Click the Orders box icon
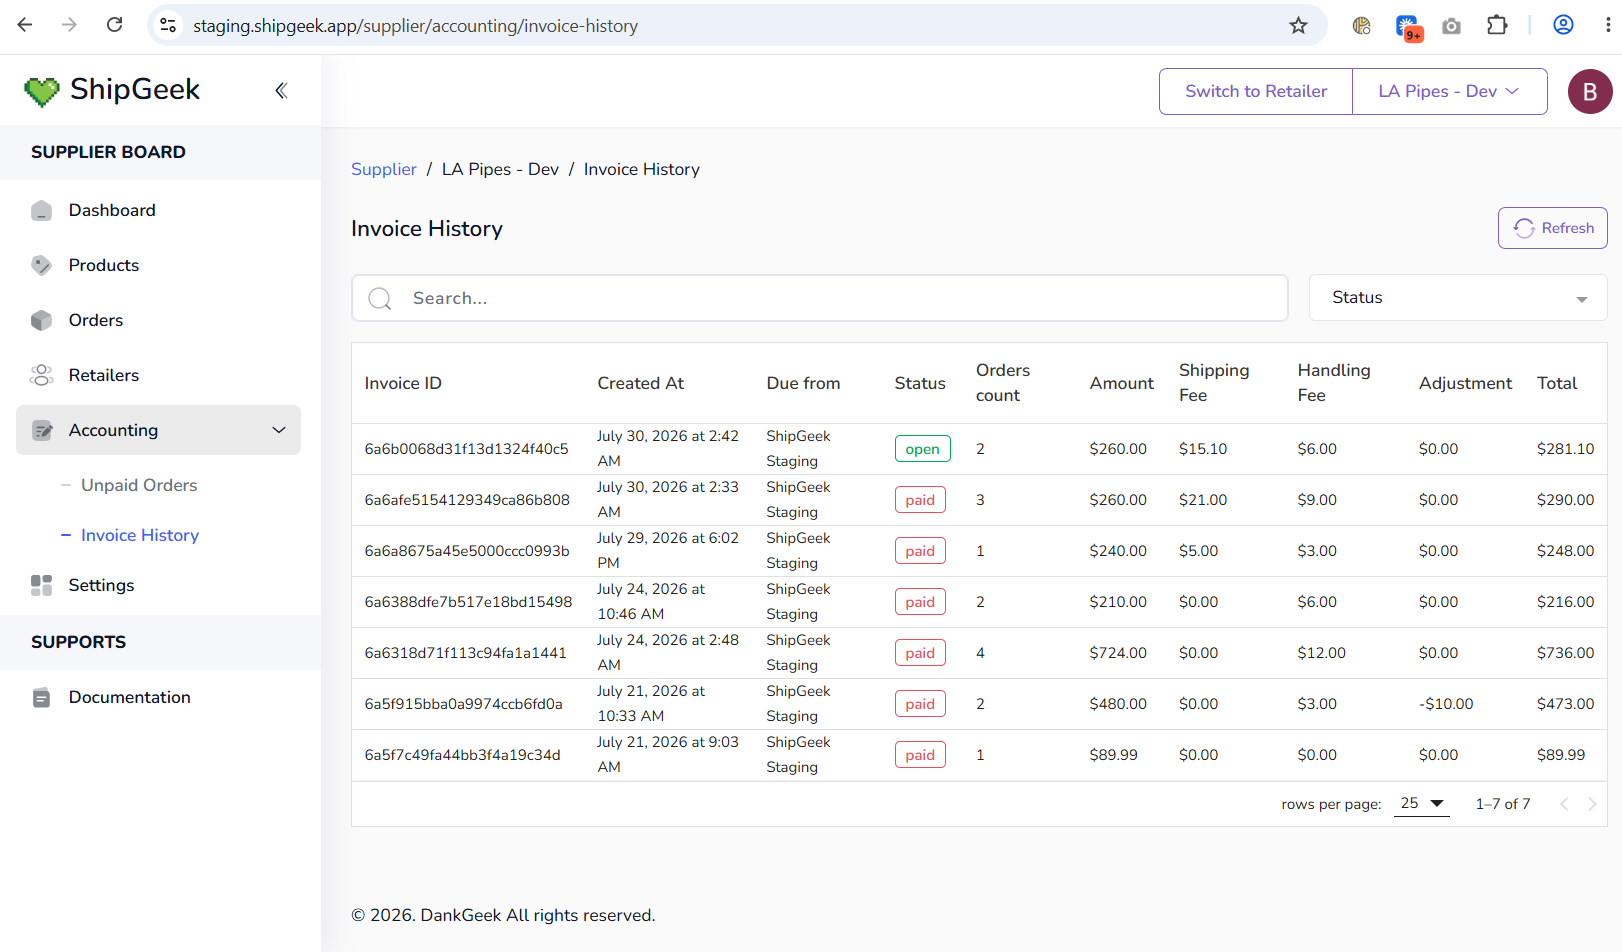The image size is (1622, 952). (x=41, y=320)
